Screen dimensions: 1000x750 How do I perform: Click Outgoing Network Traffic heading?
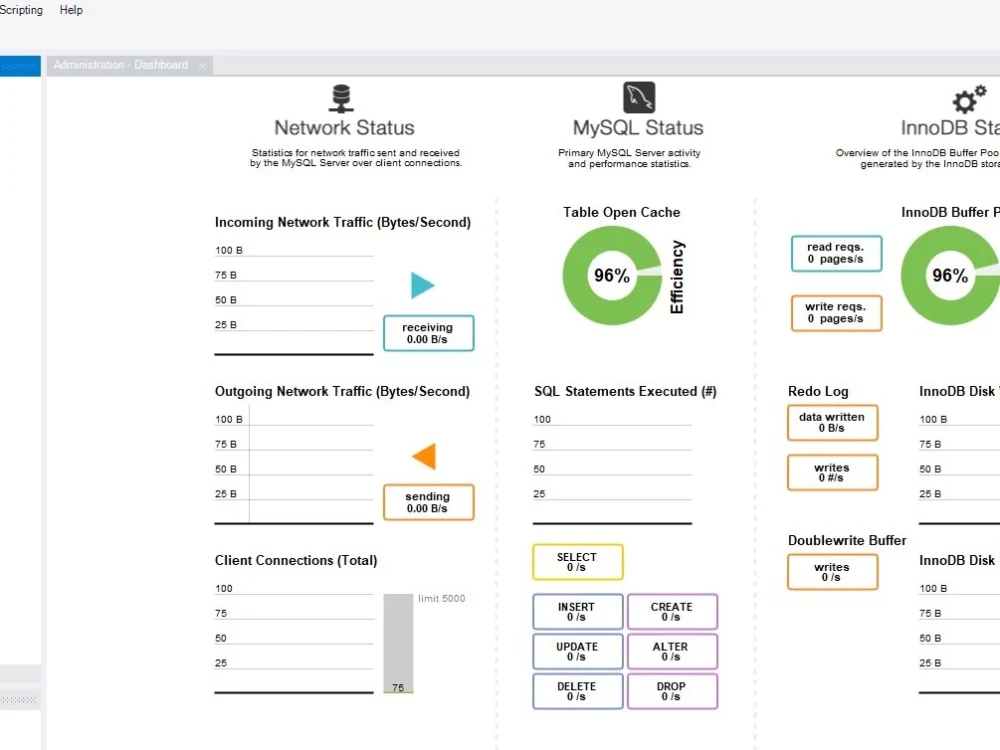pos(342,392)
